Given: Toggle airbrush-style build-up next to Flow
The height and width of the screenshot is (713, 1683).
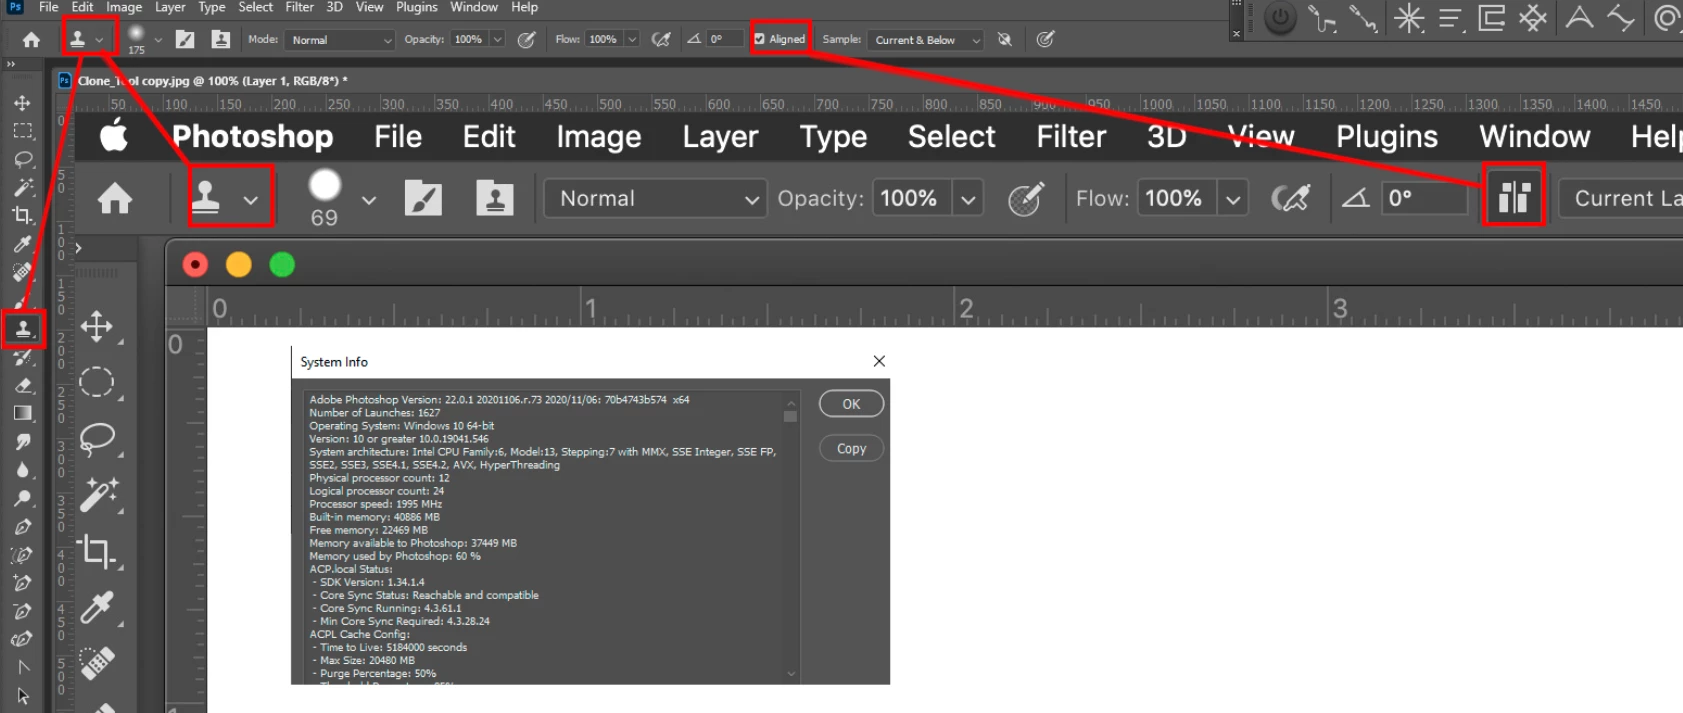Looking at the screenshot, I should point(661,40).
